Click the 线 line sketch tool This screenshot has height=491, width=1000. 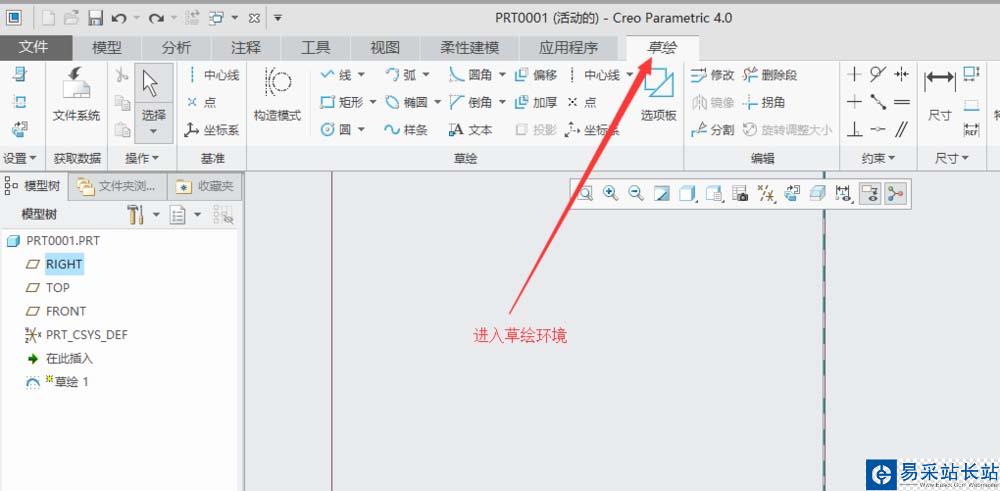coord(336,75)
